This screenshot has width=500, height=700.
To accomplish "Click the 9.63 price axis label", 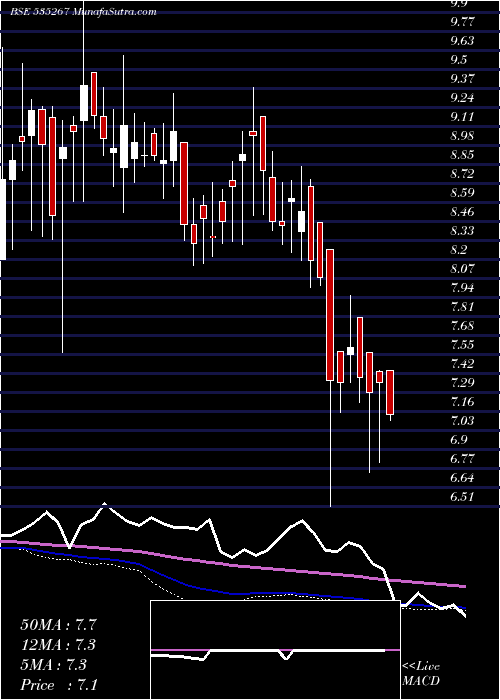I will [462, 41].
